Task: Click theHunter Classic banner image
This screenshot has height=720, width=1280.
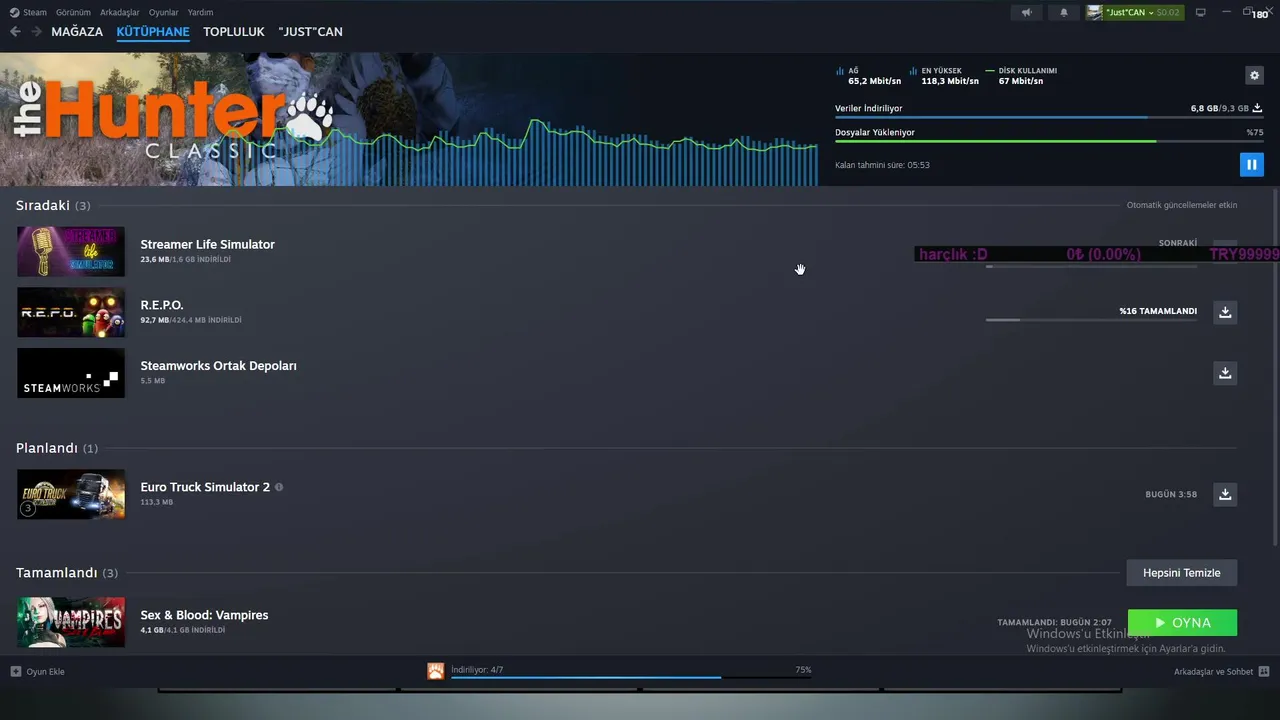Action: click(x=409, y=119)
